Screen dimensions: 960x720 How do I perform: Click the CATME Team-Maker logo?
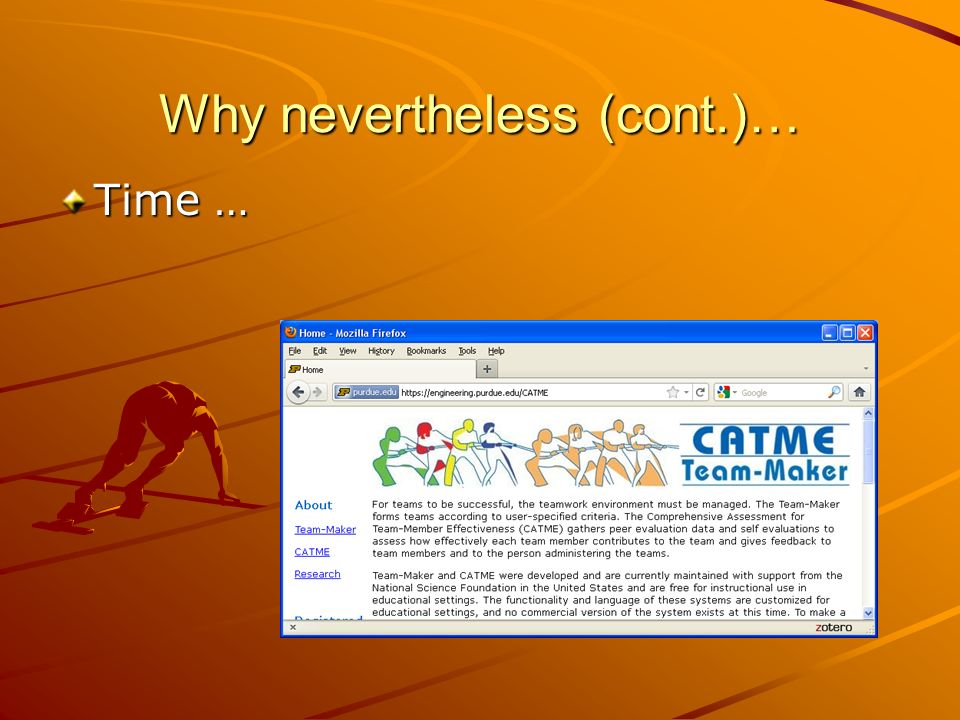(765, 454)
